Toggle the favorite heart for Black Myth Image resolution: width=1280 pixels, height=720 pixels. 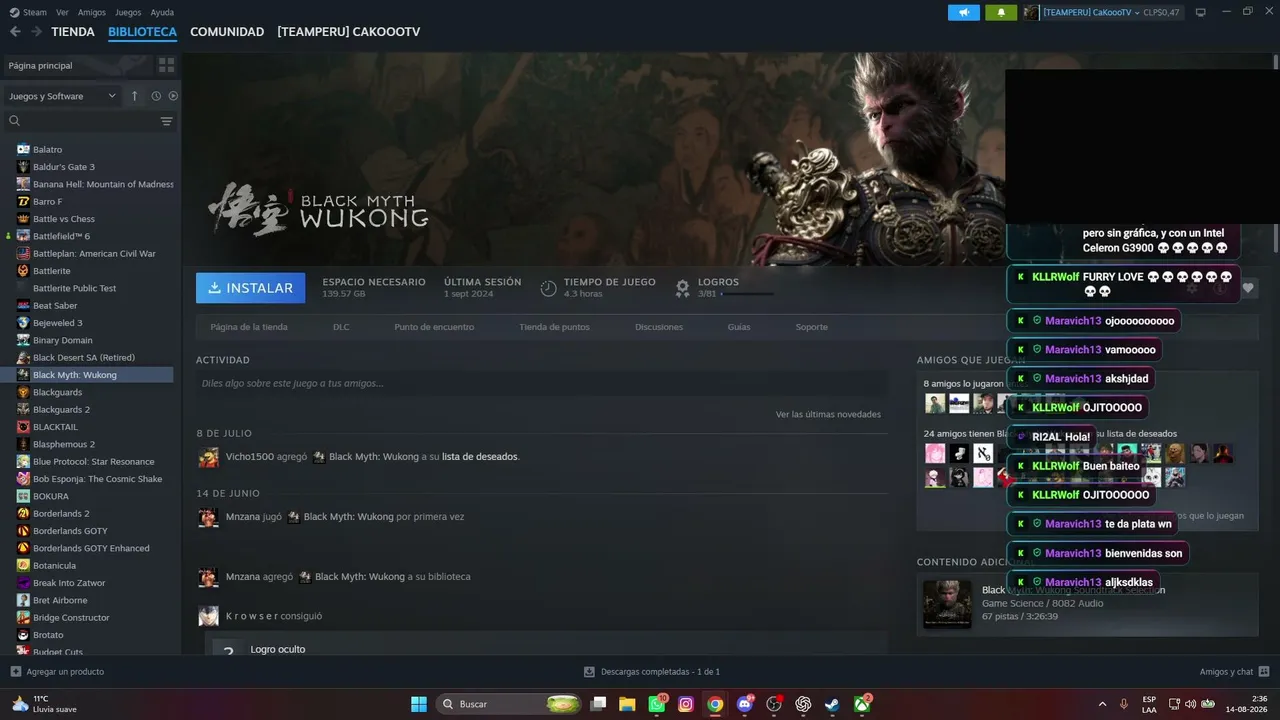tap(1248, 288)
